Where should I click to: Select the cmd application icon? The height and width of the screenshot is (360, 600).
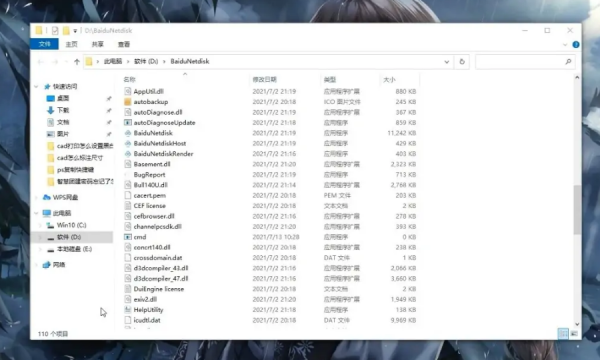pos(127,237)
